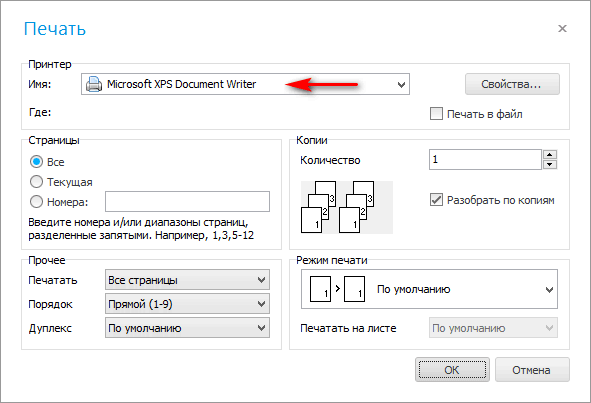
Task: Uncheck Разобрать по копиям
Action: [x=436, y=200]
